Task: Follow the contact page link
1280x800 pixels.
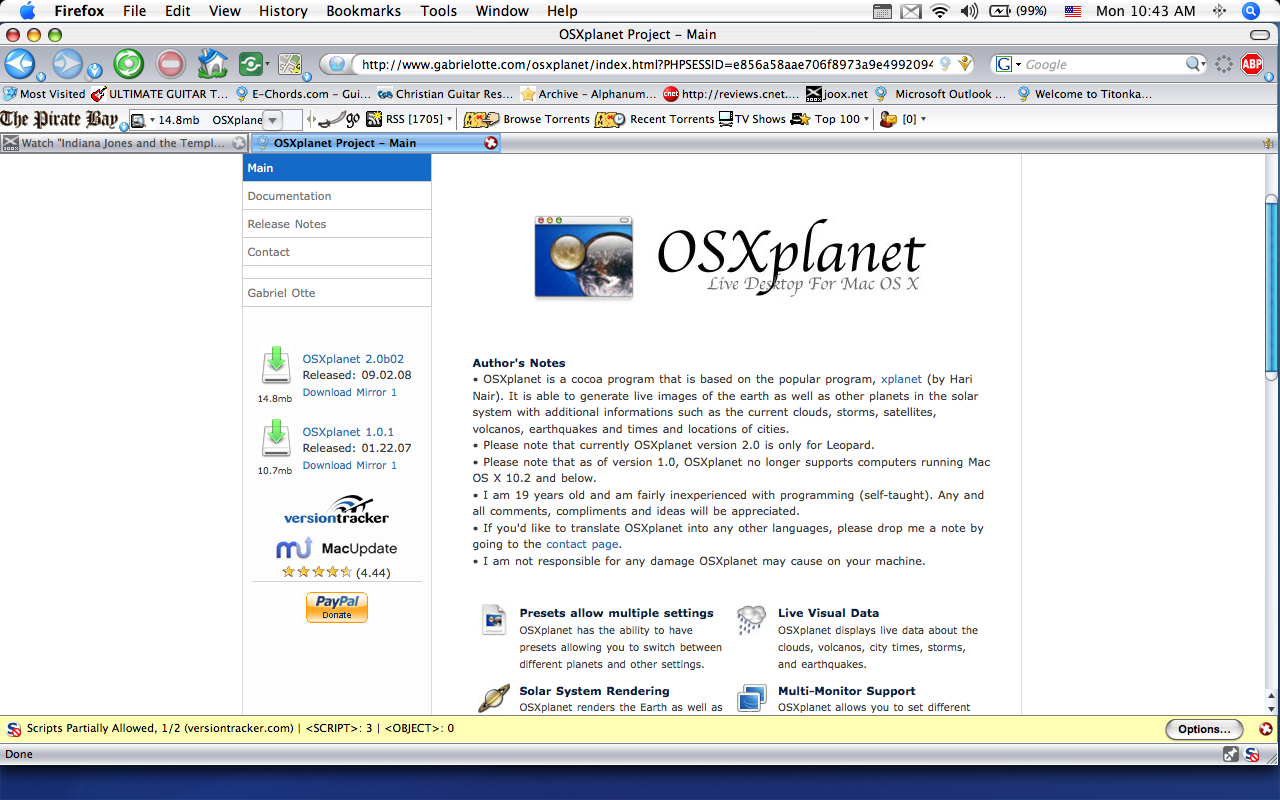Action: [x=583, y=544]
